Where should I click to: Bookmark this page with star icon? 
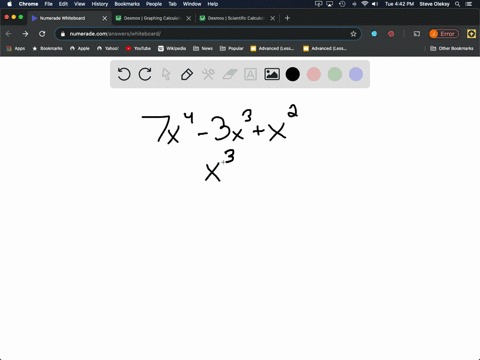click(353, 34)
